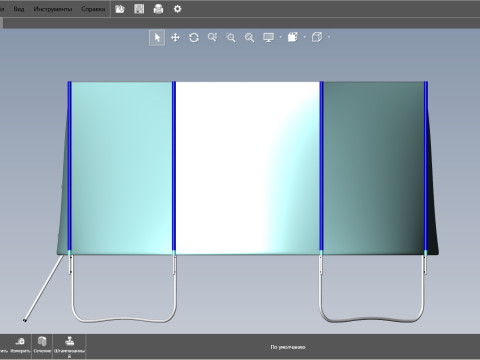480x360 pixels.
Task: Expand the display monitor dropdown arrow
Action: tap(280, 37)
